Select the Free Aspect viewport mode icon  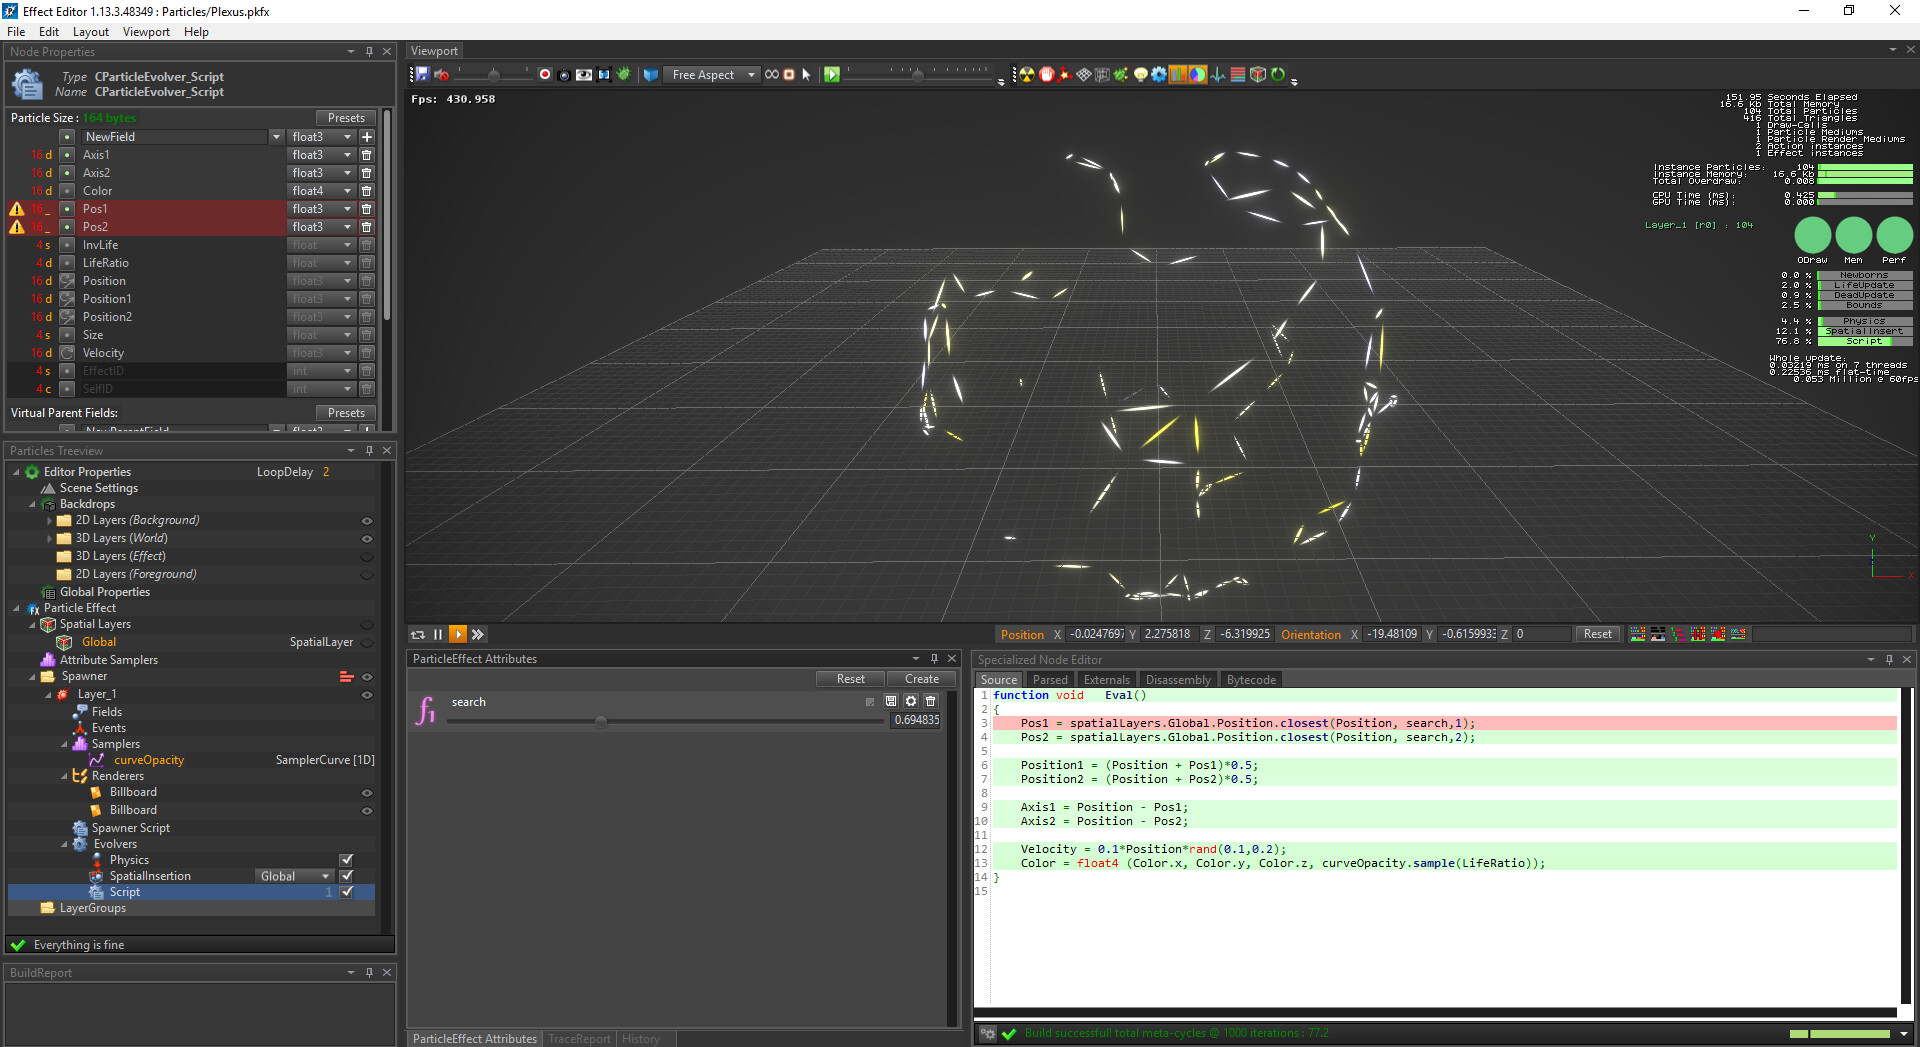pyautogui.click(x=651, y=74)
